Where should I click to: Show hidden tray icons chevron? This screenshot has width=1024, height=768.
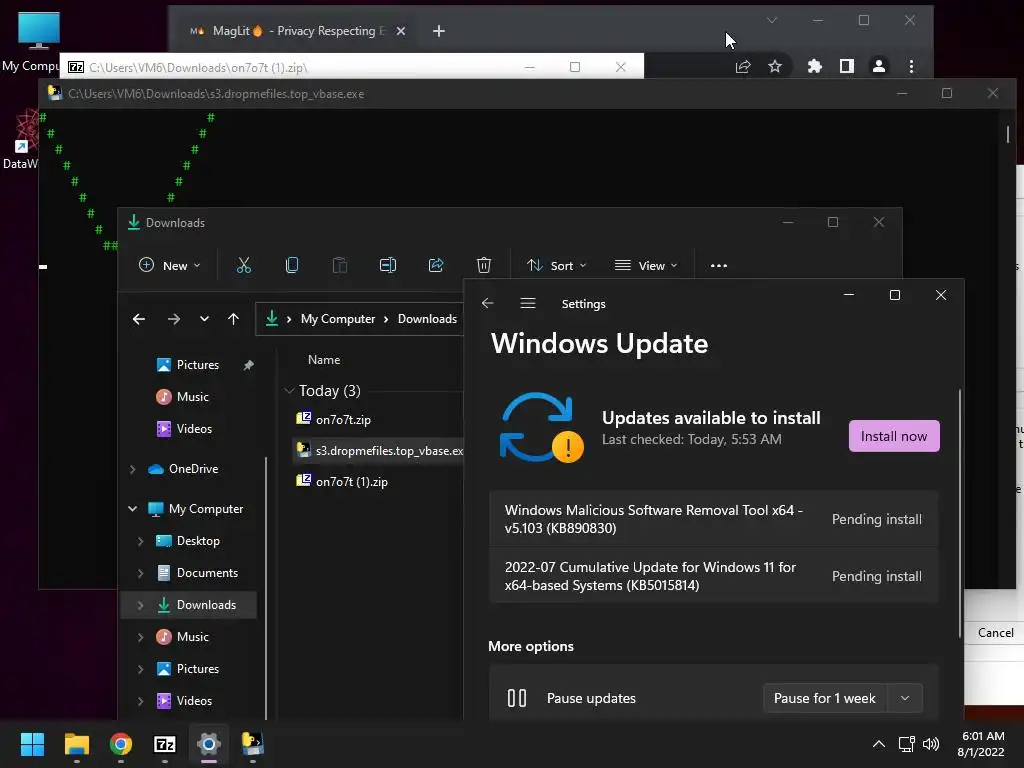(879, 744)
